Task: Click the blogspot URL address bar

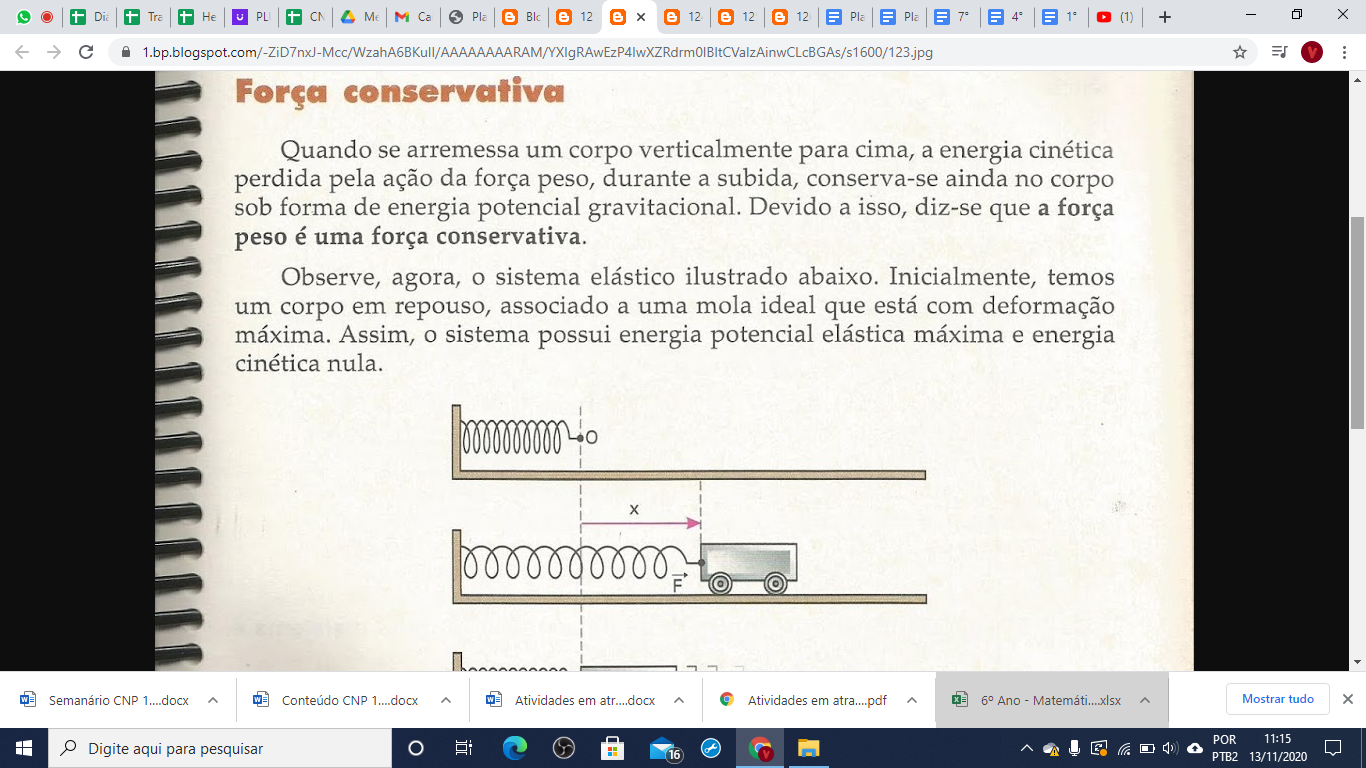Action: pyautogui.click(x=536, y=52)
